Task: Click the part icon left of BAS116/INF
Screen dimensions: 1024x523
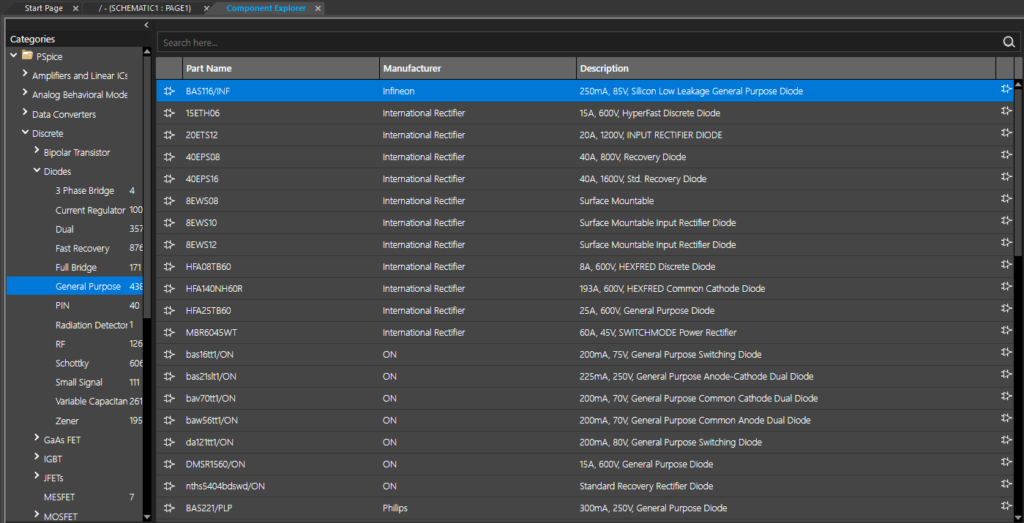Action: point(169,91)
